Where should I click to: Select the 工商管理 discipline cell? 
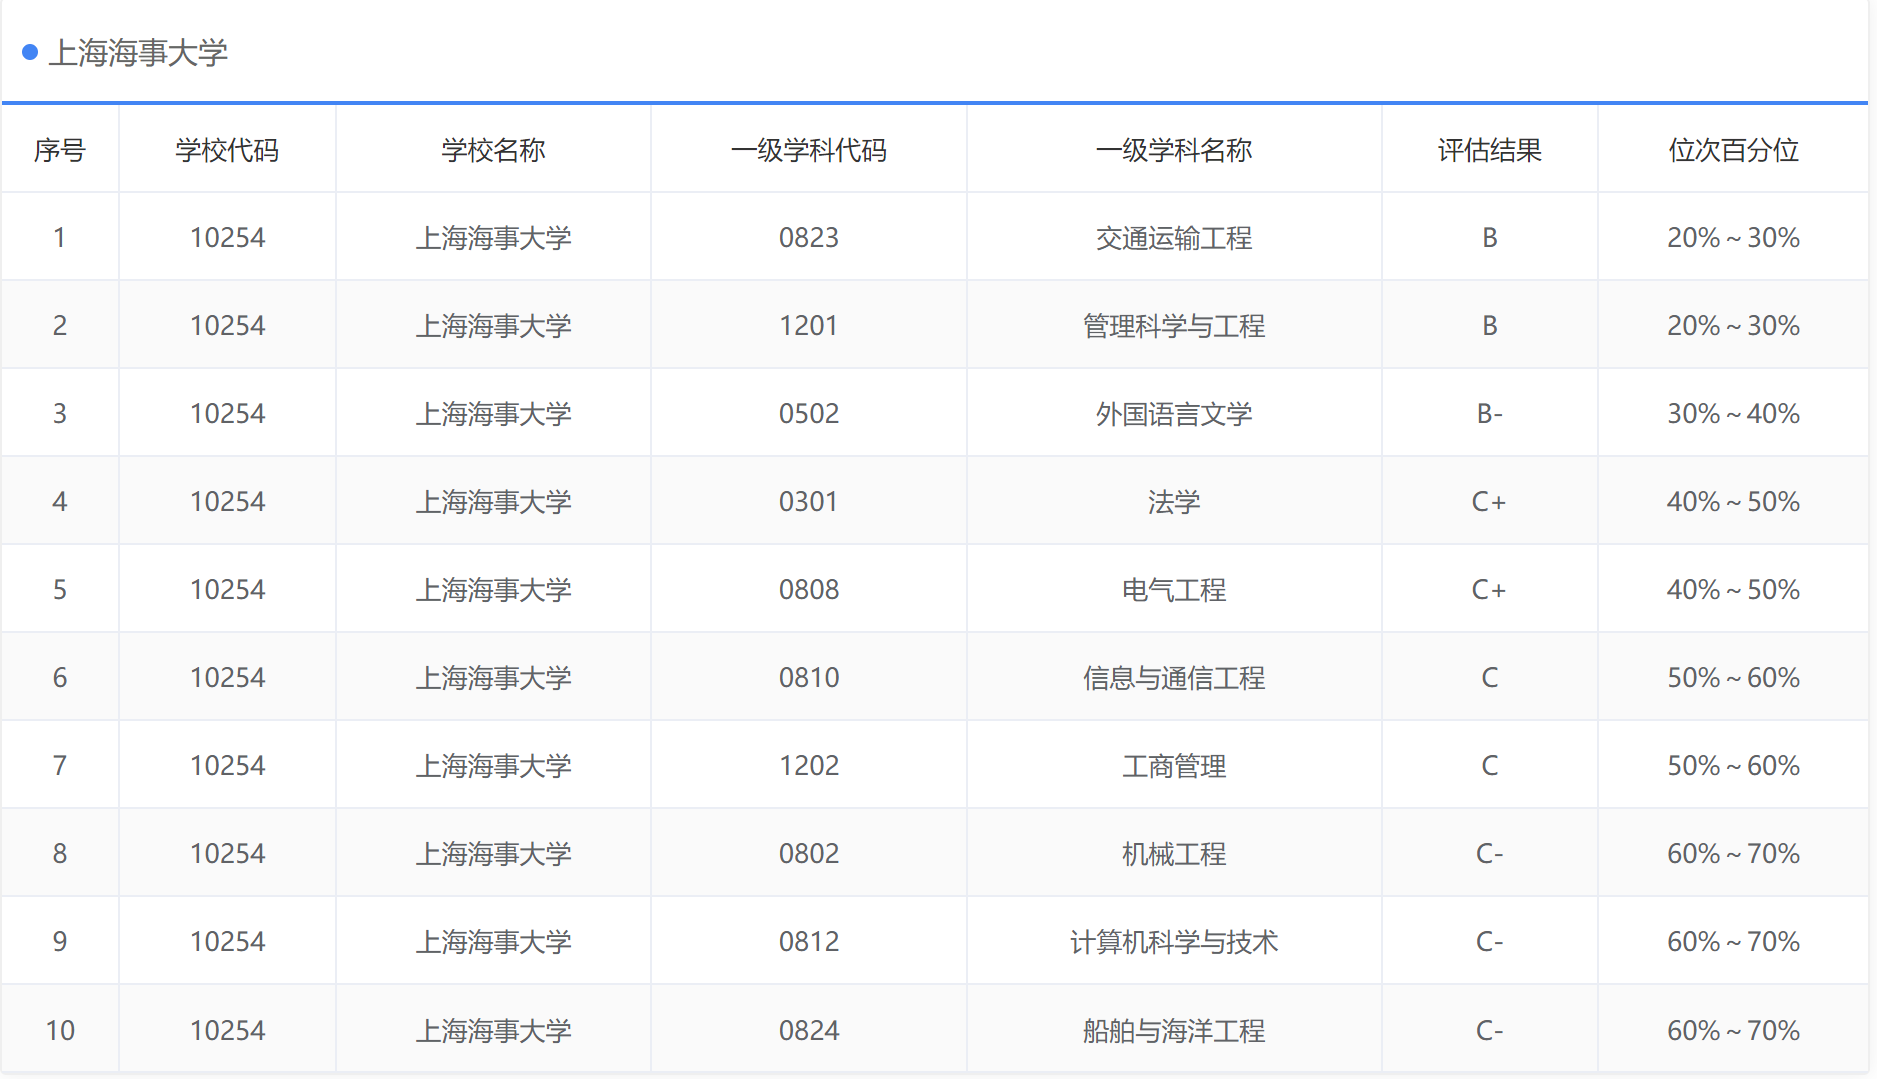(1175, 765)
